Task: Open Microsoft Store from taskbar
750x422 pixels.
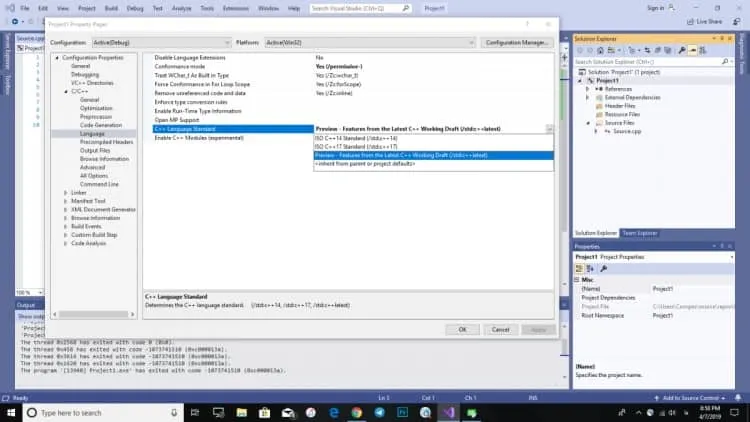Action: click(x=265, y=412)
